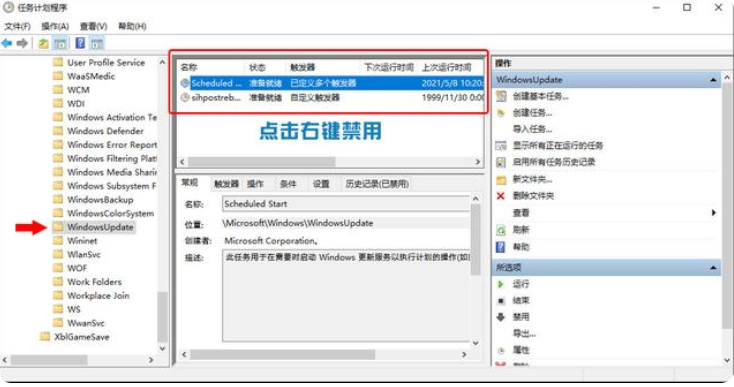734x387 pixels.
Task: Toggle the action pane toolbar icon
Action: pos(96,44)
